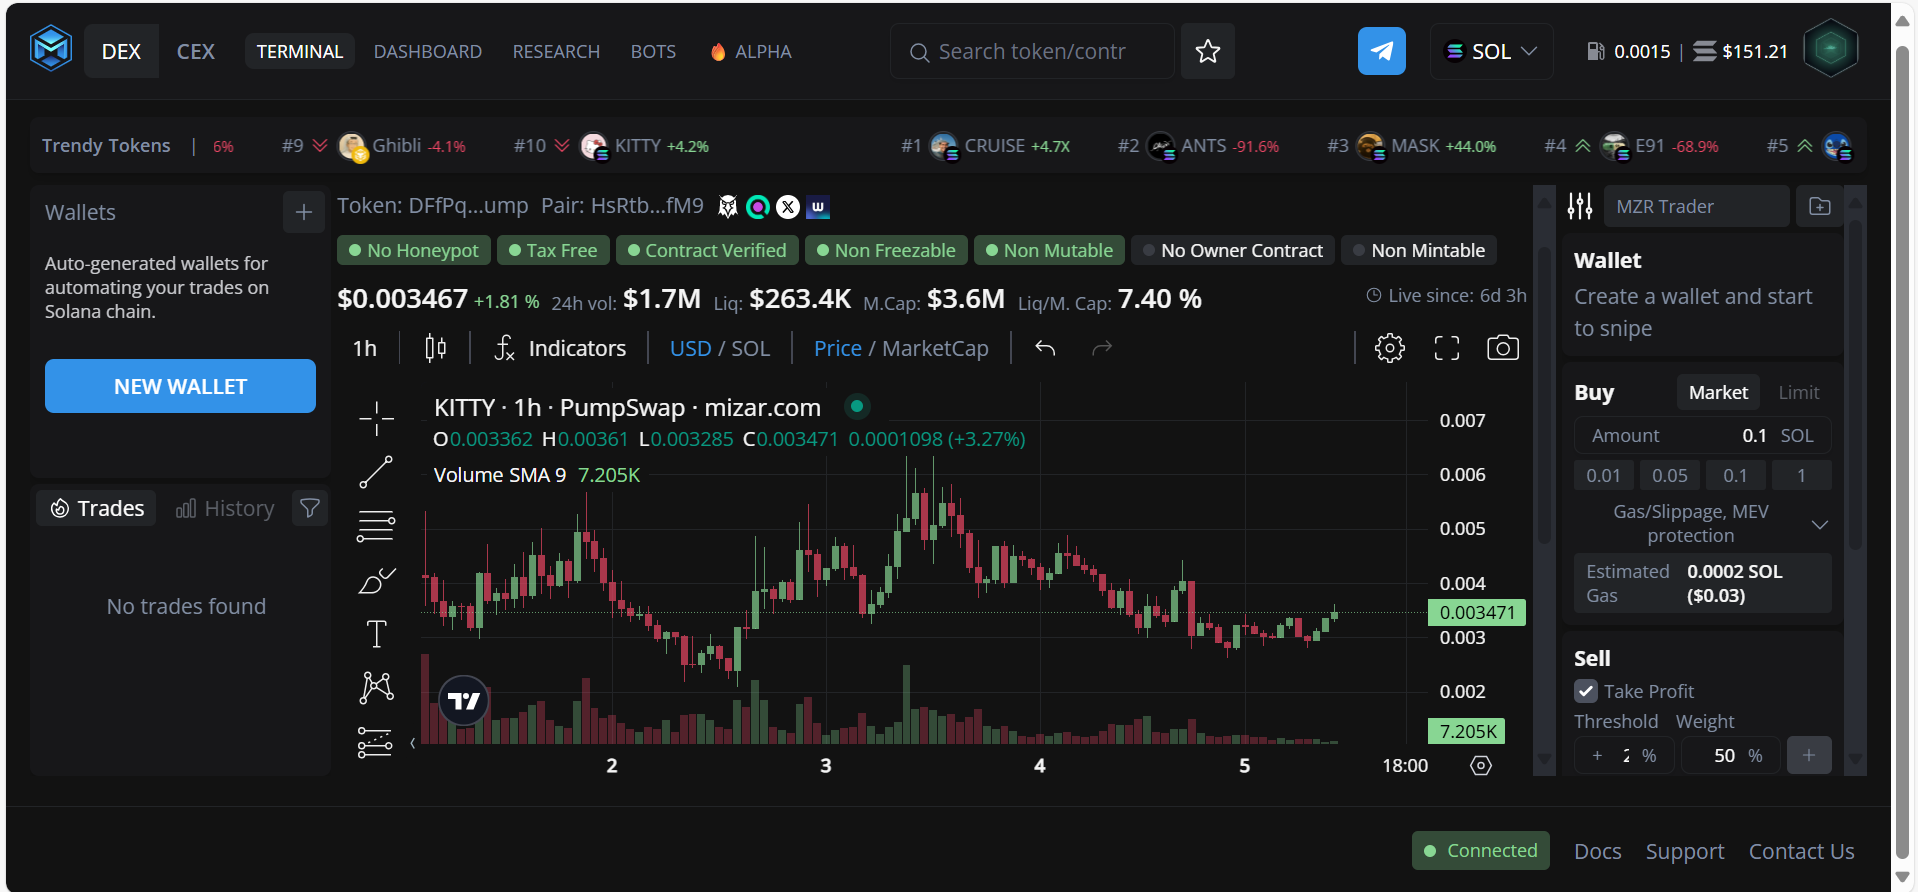Open the trader settings sliders icon
The image size is (1918, 892).
click(1580, 206)
